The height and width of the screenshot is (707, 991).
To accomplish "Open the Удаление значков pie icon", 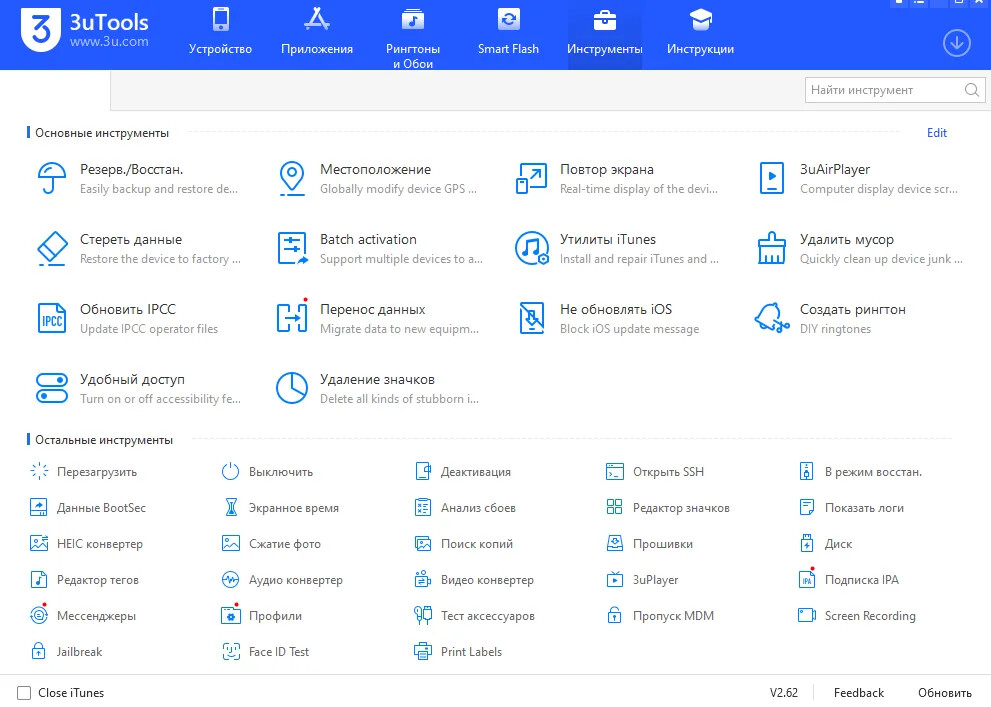I will coord(291,388).
